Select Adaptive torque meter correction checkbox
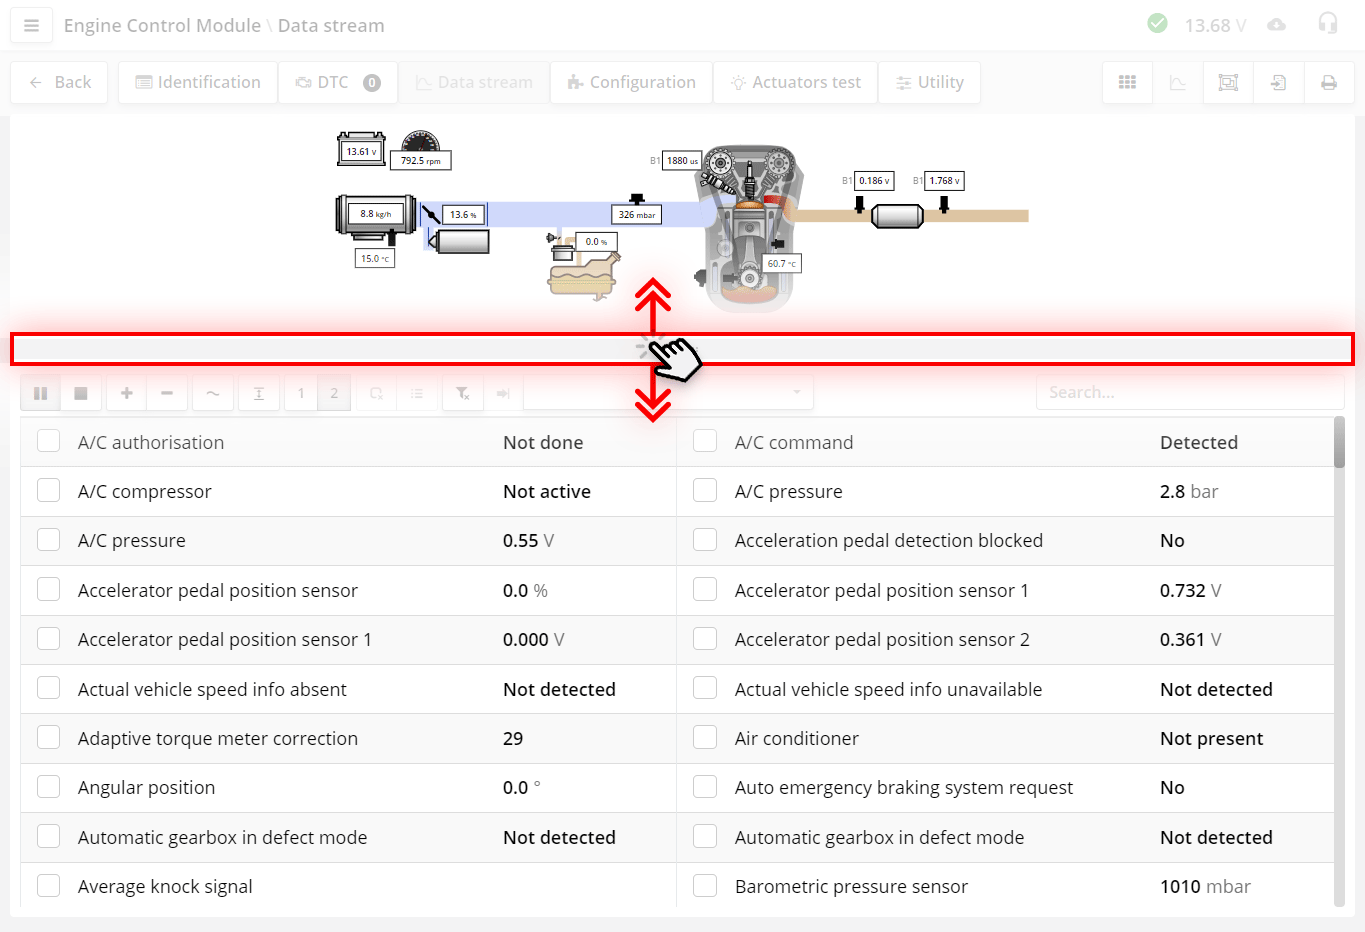Viewport: 1365px width, 932px height. (48, 738)
